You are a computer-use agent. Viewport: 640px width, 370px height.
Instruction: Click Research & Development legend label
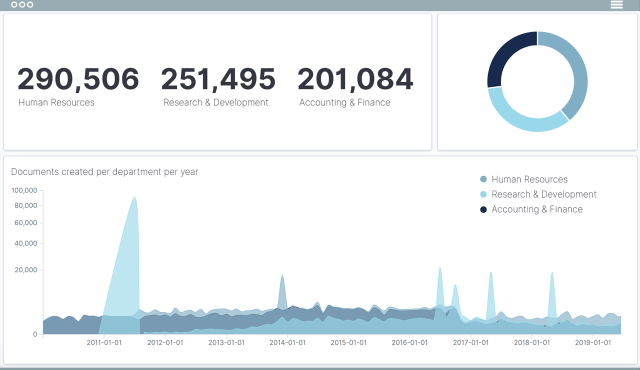coord(544,194)
